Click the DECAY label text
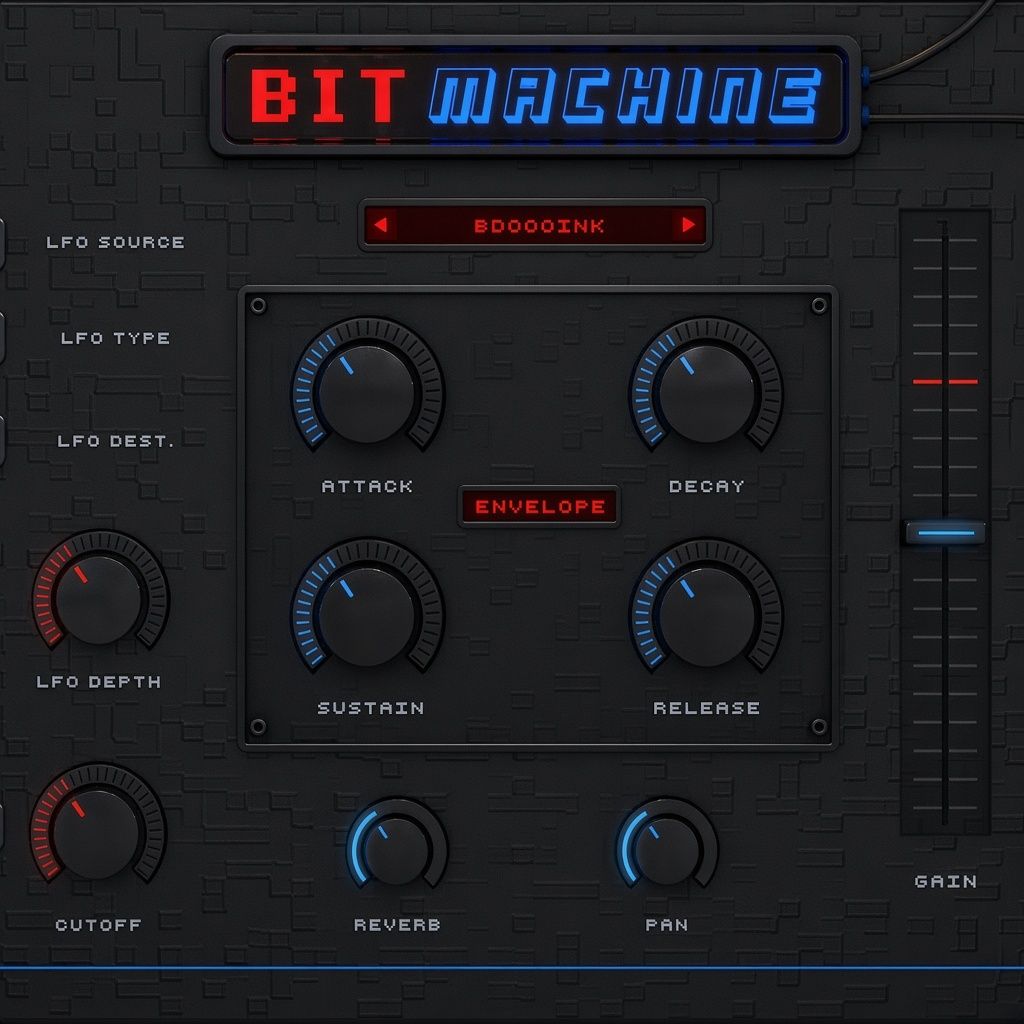Viewport: 1024px width, 1024px height. tap(707, 487)
